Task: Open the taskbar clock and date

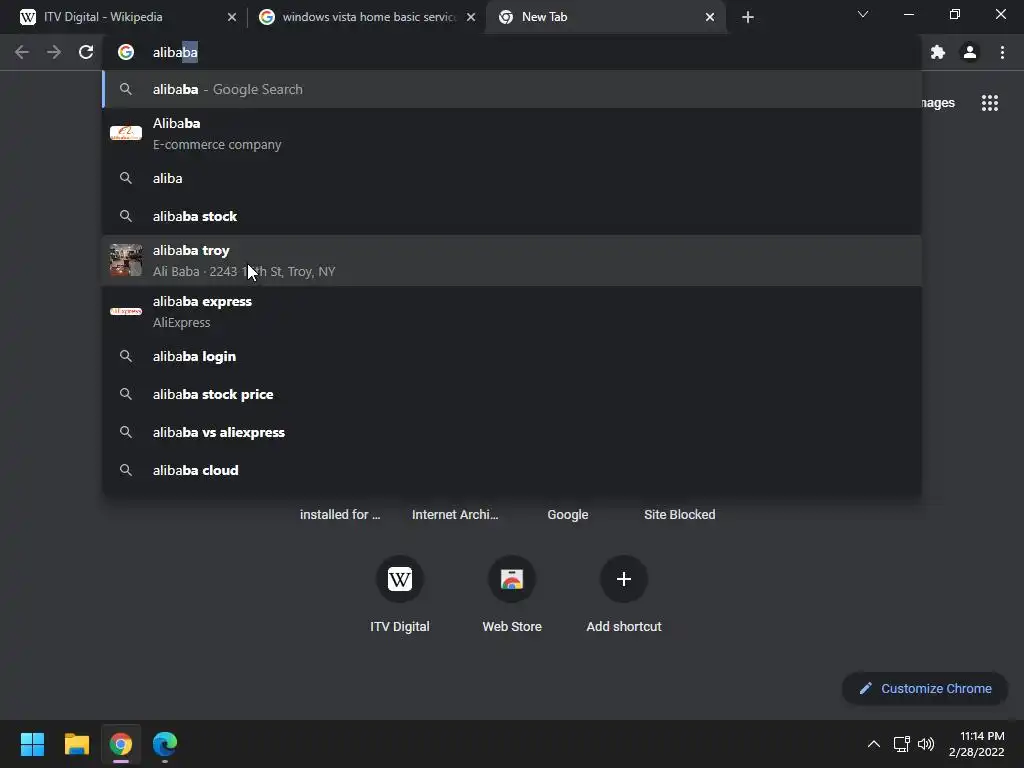Action: [976, 744]
